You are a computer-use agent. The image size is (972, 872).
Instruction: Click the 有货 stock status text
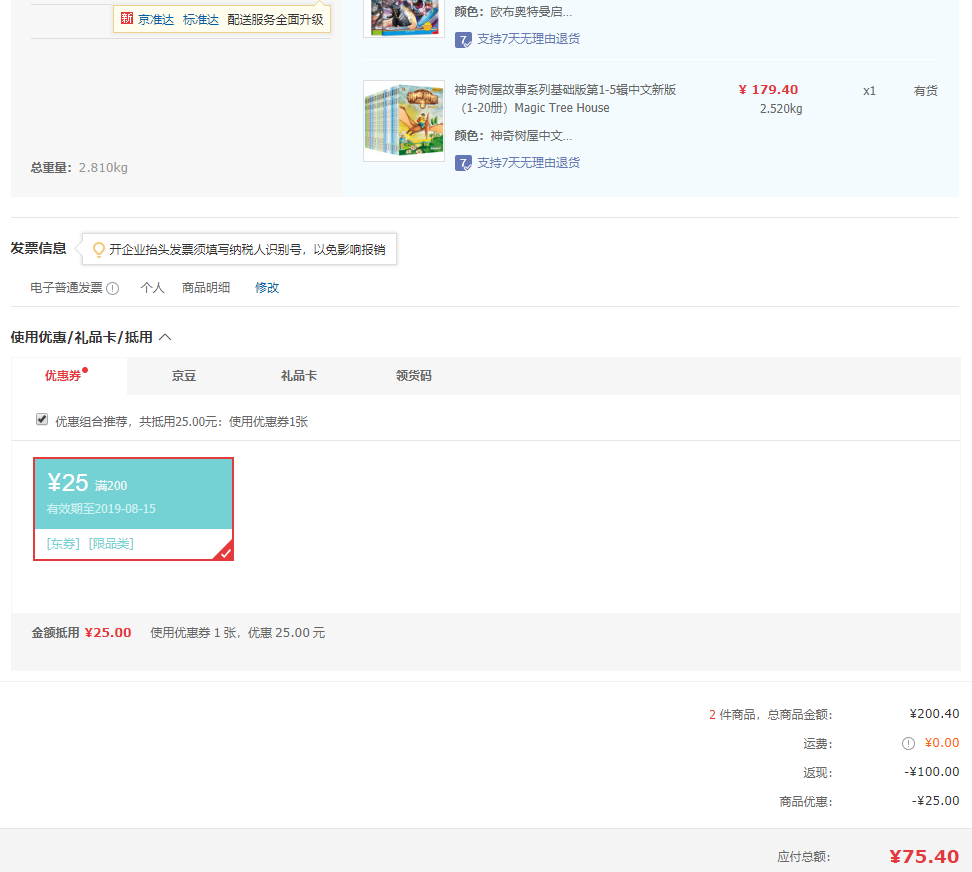coord(926,91)
